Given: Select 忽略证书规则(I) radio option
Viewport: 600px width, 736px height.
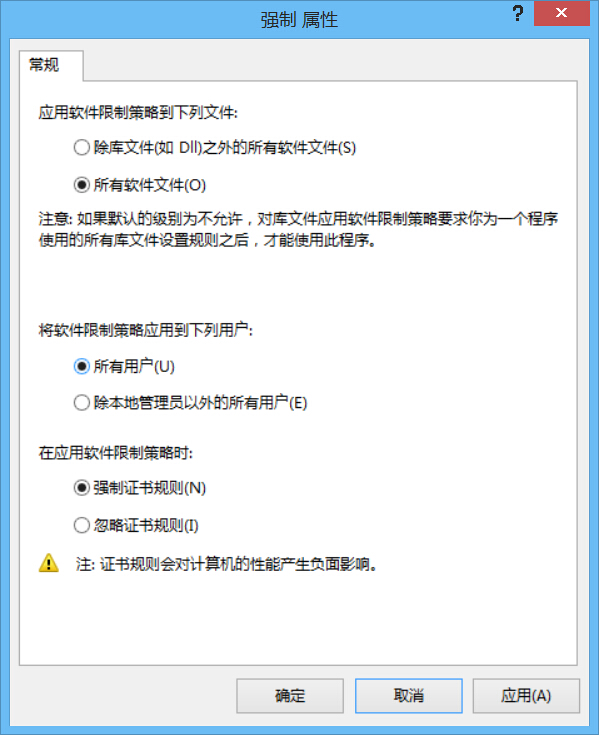Looking at the screenshot, I should (x=136, y=525).
